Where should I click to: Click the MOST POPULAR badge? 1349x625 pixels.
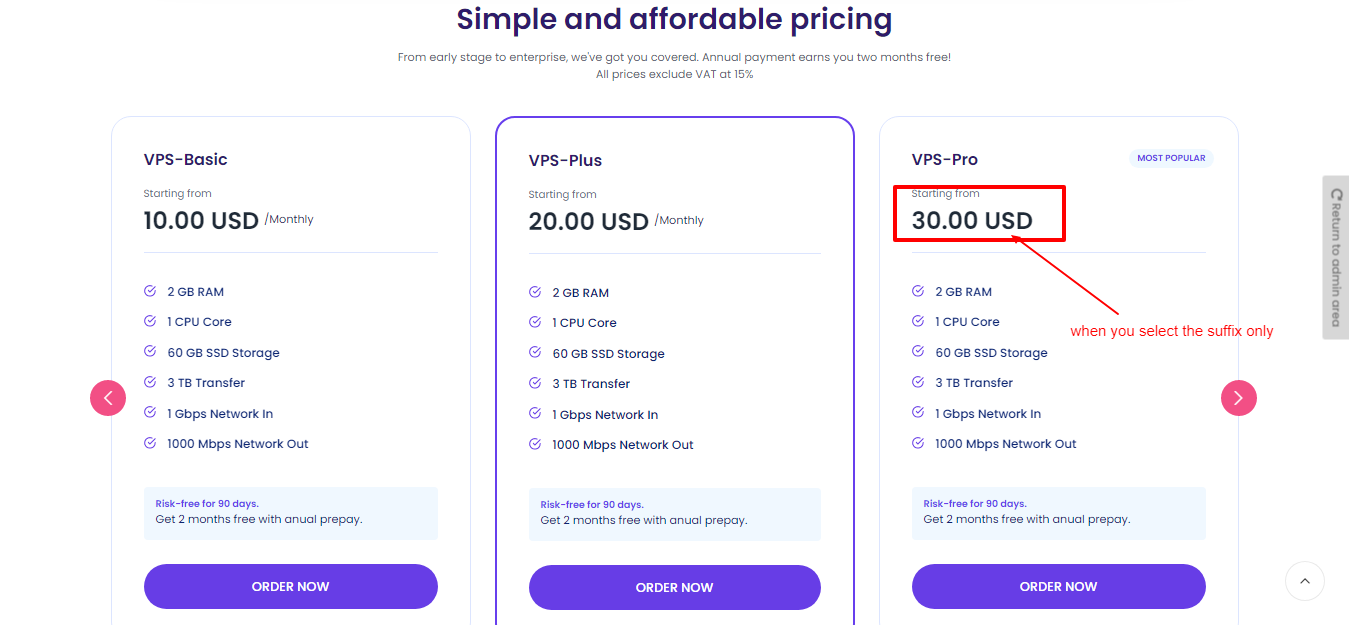click(1171, 158)
